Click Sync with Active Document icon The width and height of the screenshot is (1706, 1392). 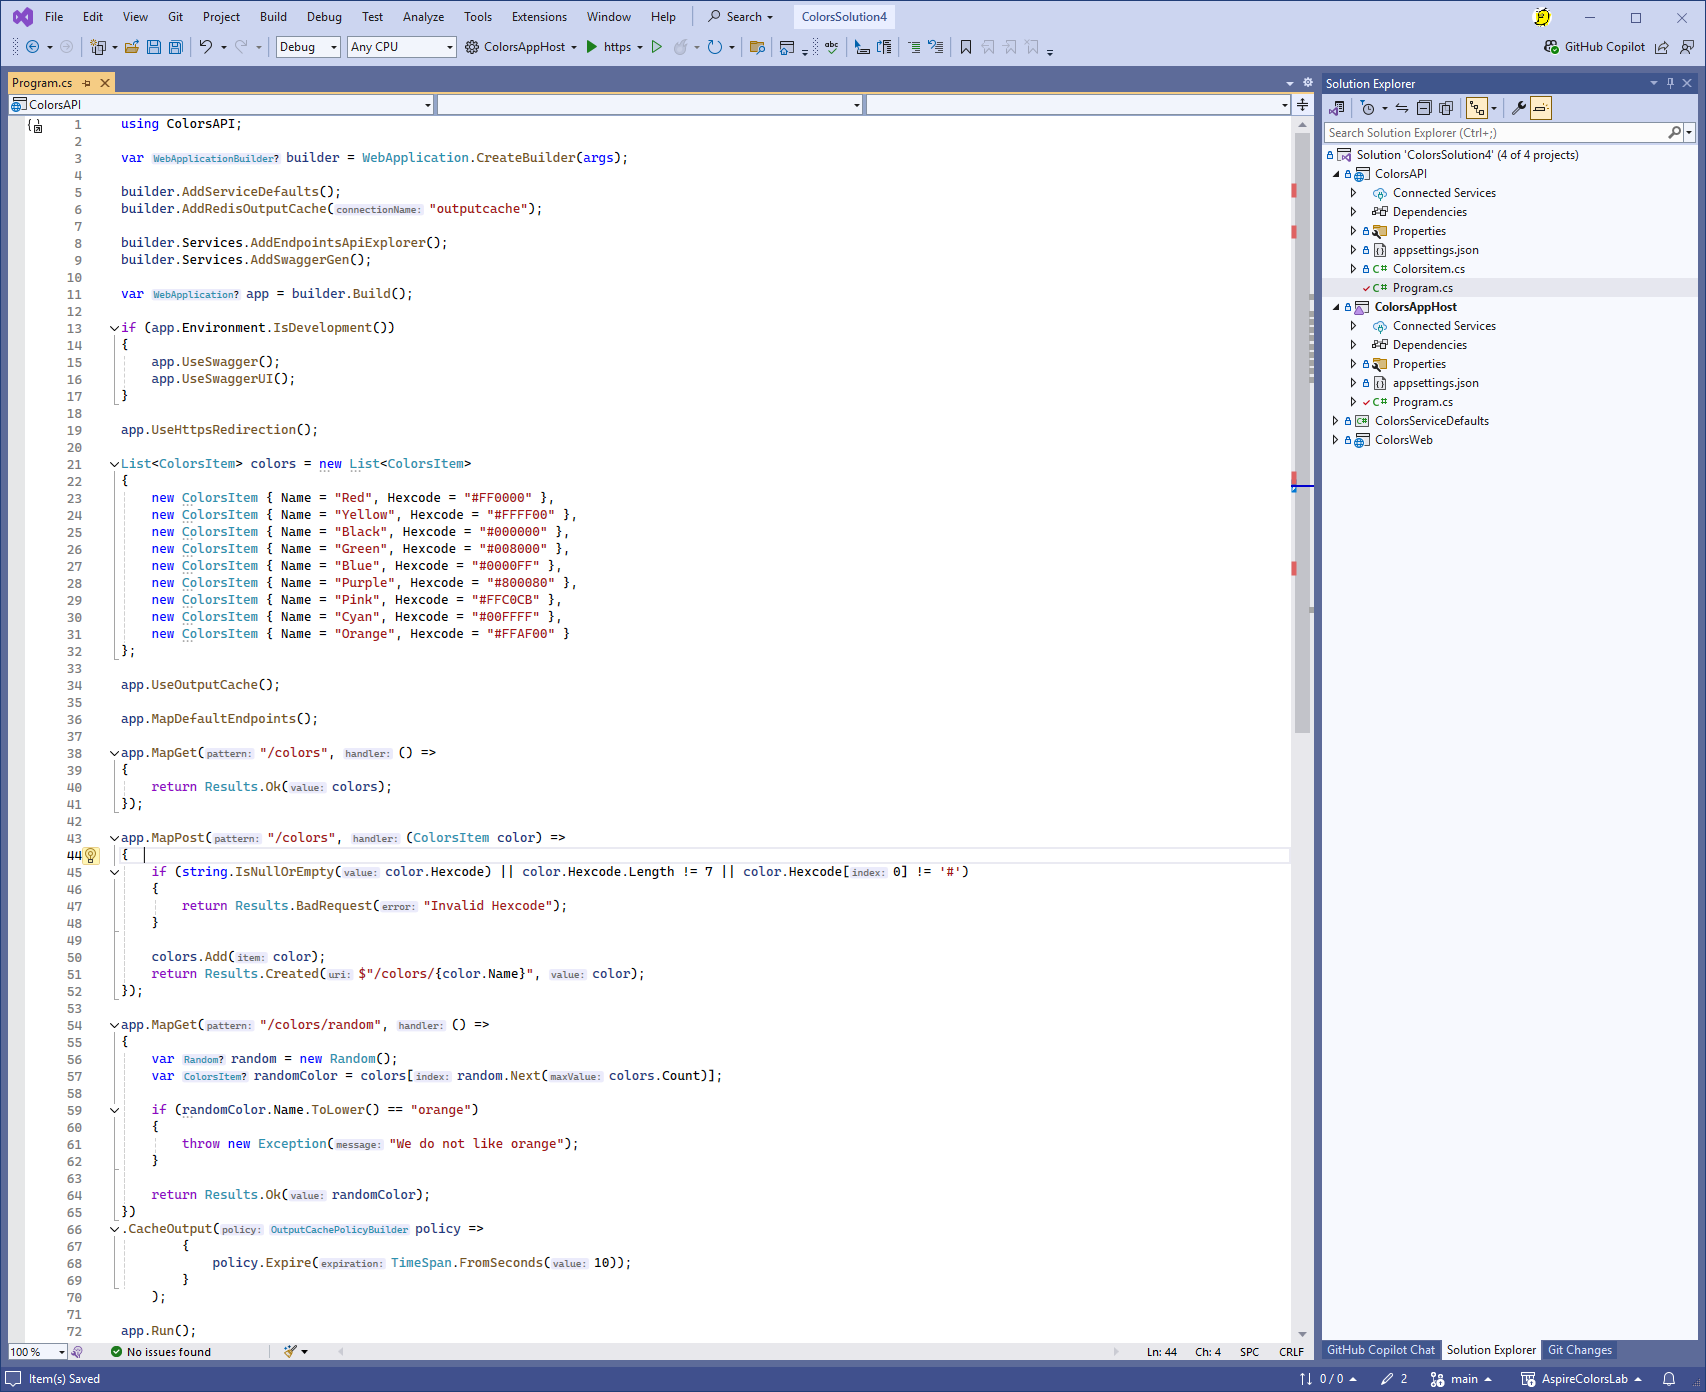[x=1402, y=108]
